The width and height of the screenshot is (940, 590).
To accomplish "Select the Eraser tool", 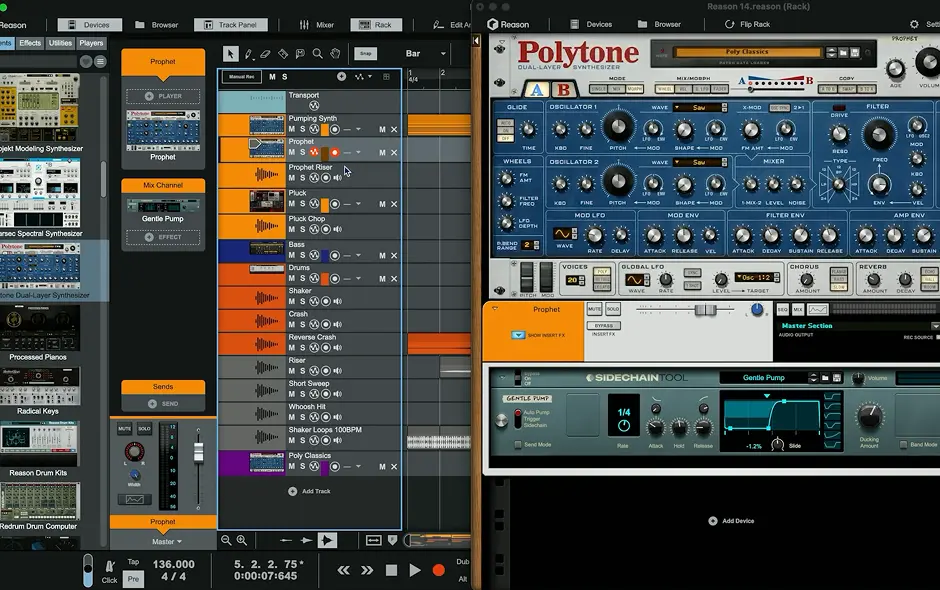I will (x=265, y=54).
